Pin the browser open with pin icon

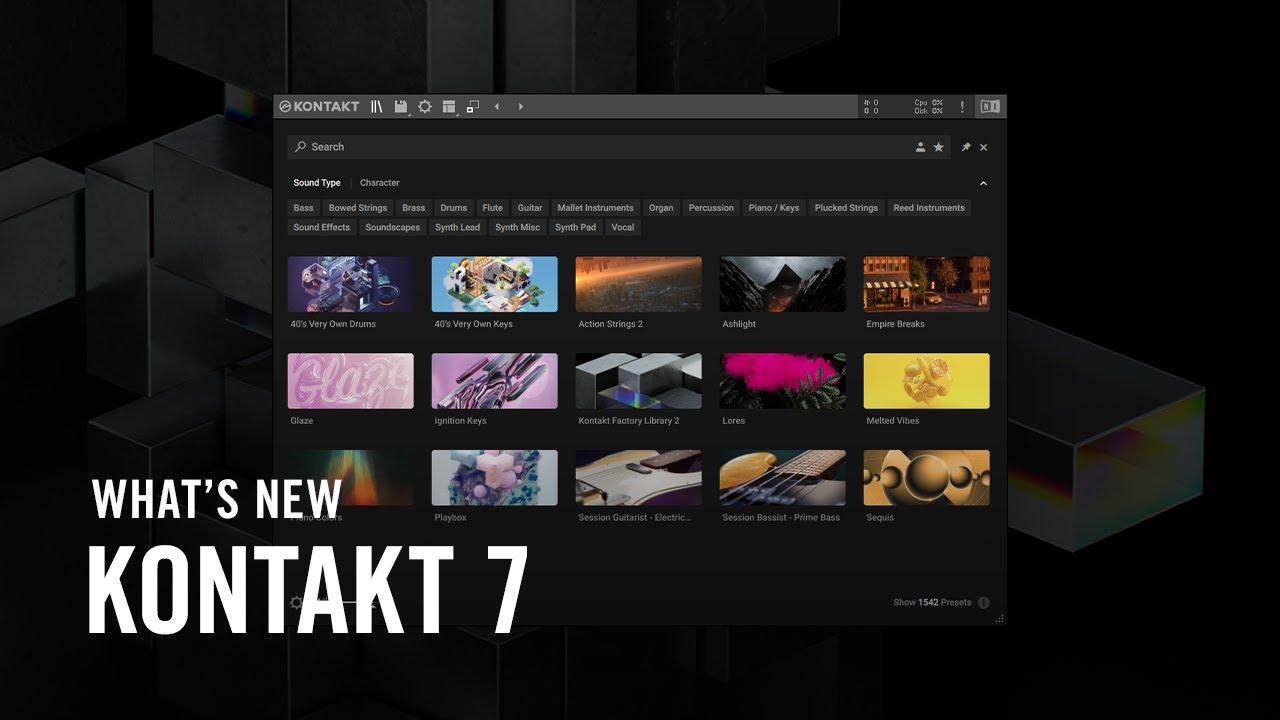(x=965, y=147)
